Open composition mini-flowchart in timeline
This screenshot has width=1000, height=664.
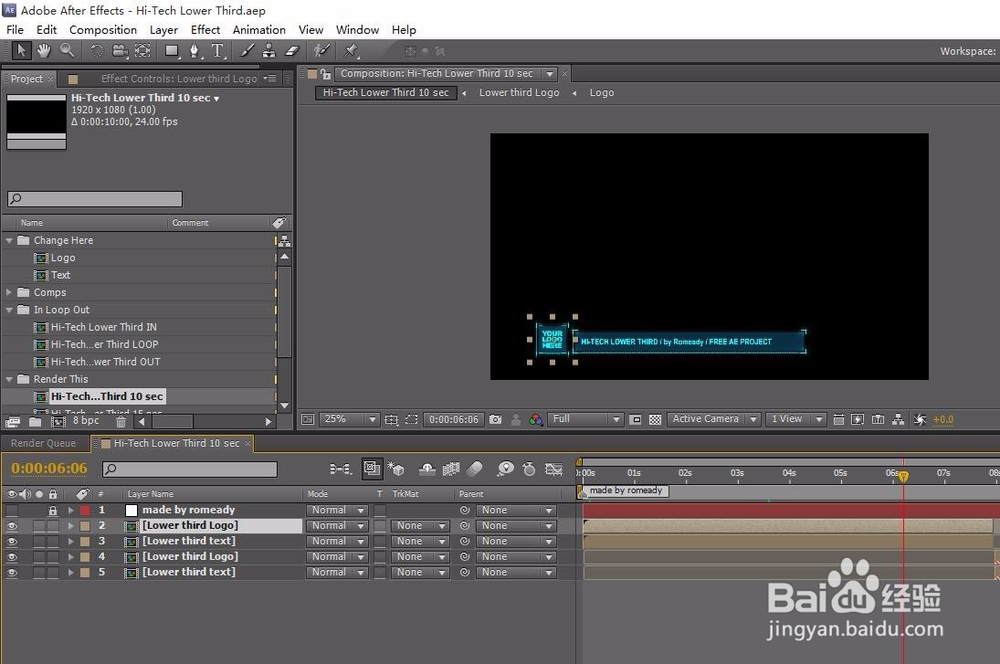341,469
